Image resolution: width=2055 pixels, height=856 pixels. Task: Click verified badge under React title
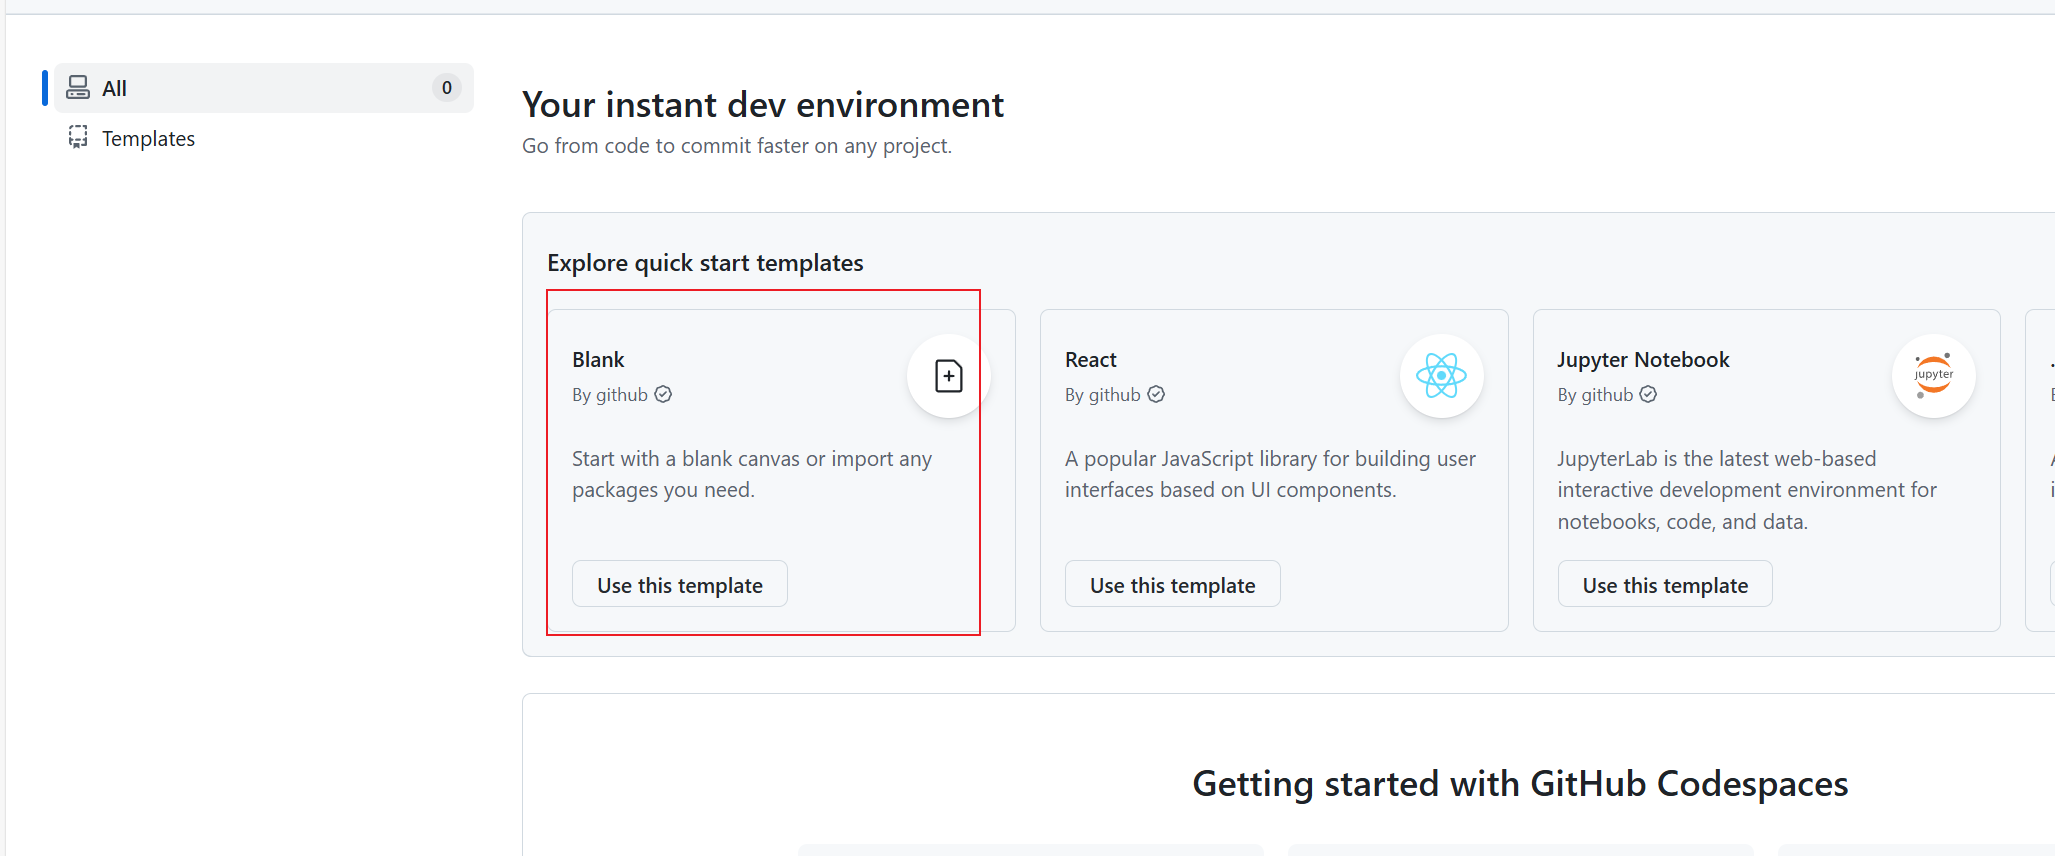coord(1156,395)
